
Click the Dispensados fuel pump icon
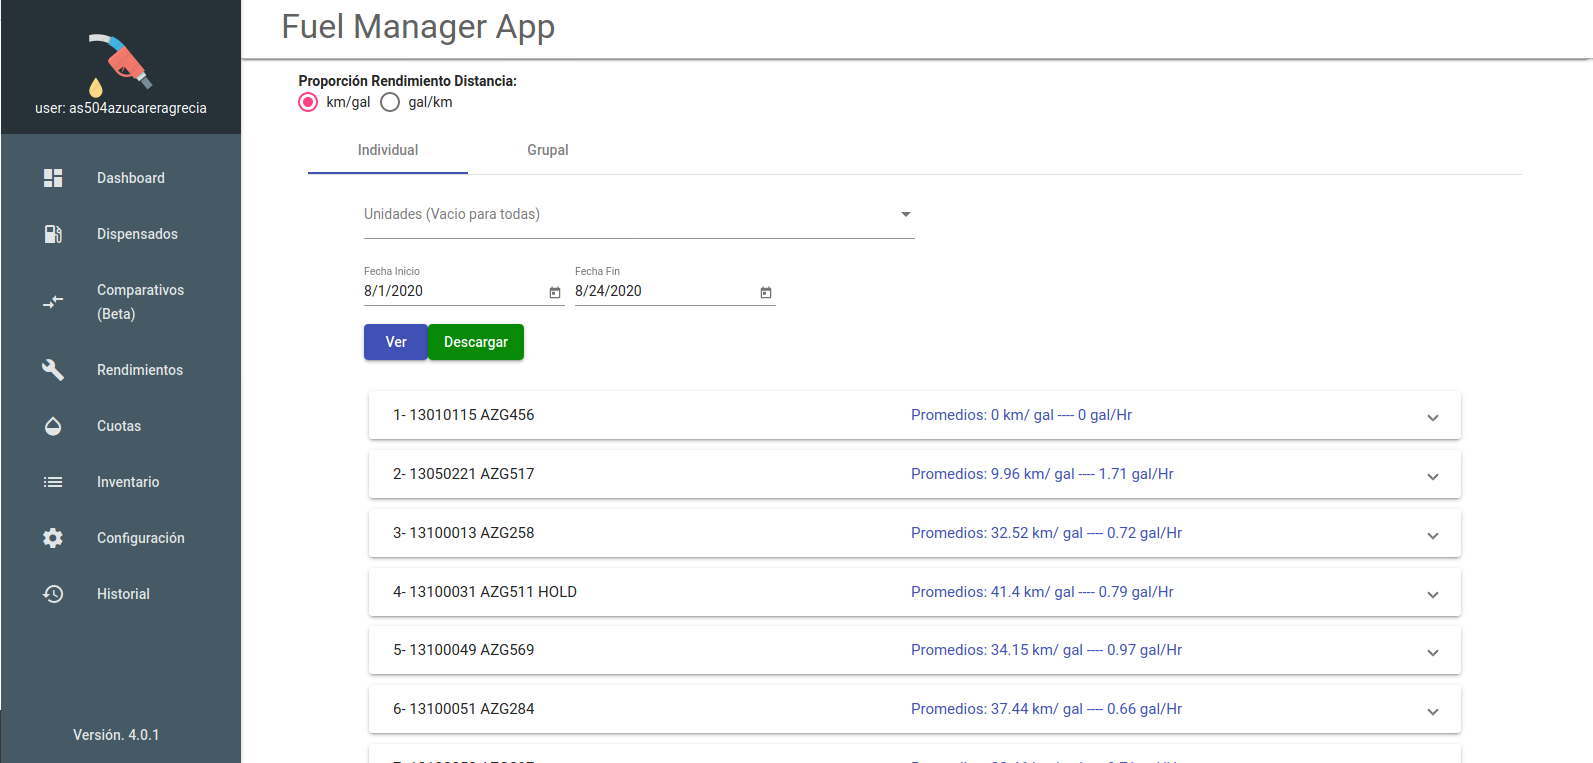53,234
